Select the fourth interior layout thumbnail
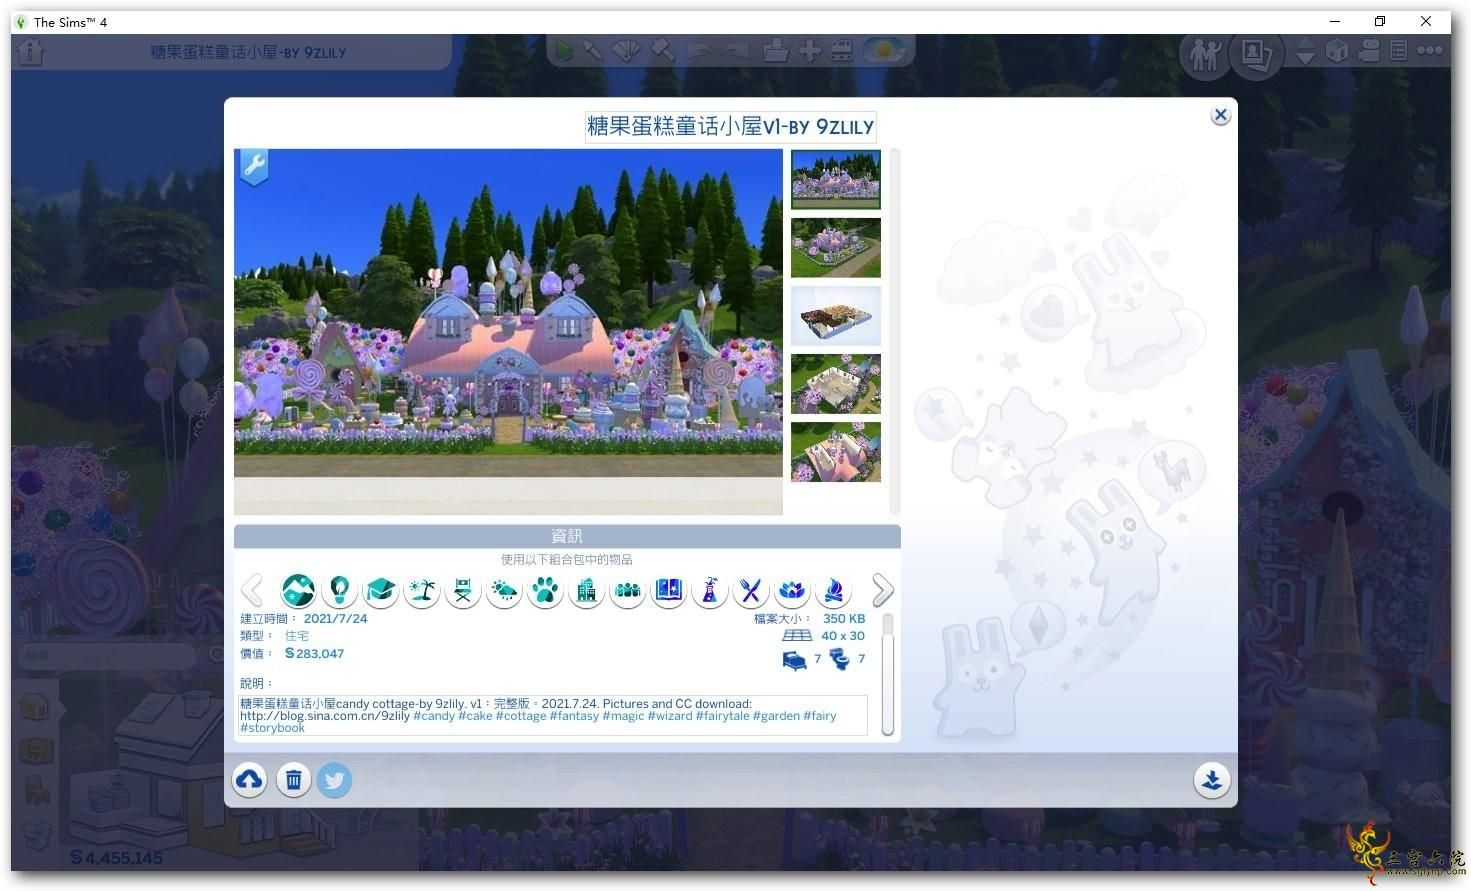This screenshot has height=891, width=1471. 836,383
